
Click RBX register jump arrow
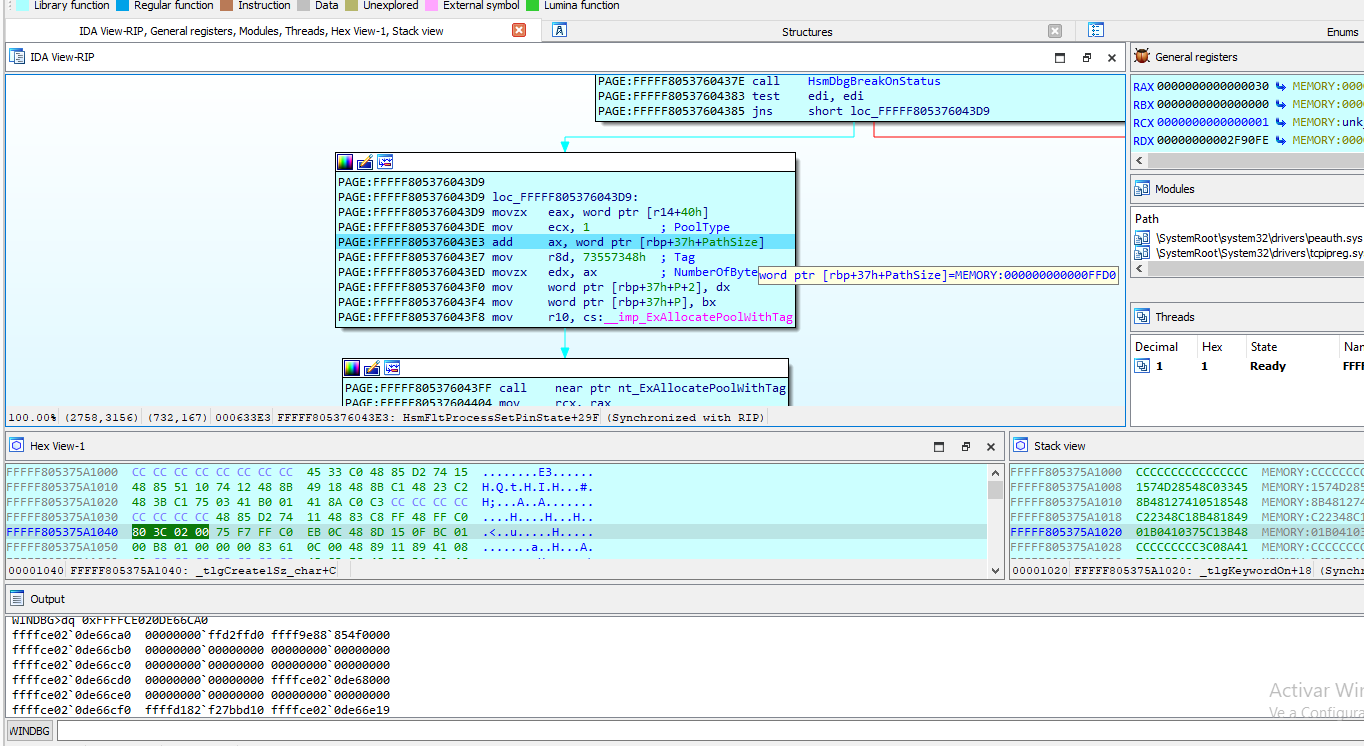pos(1280,104)
